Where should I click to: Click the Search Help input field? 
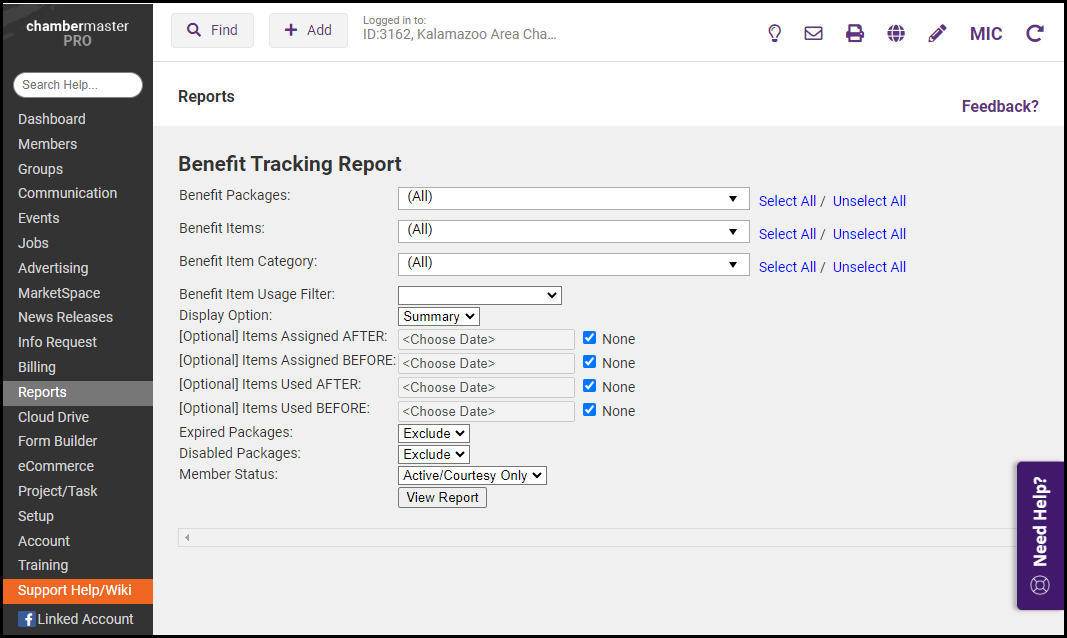pyautogui.click(x=78, y=85)
